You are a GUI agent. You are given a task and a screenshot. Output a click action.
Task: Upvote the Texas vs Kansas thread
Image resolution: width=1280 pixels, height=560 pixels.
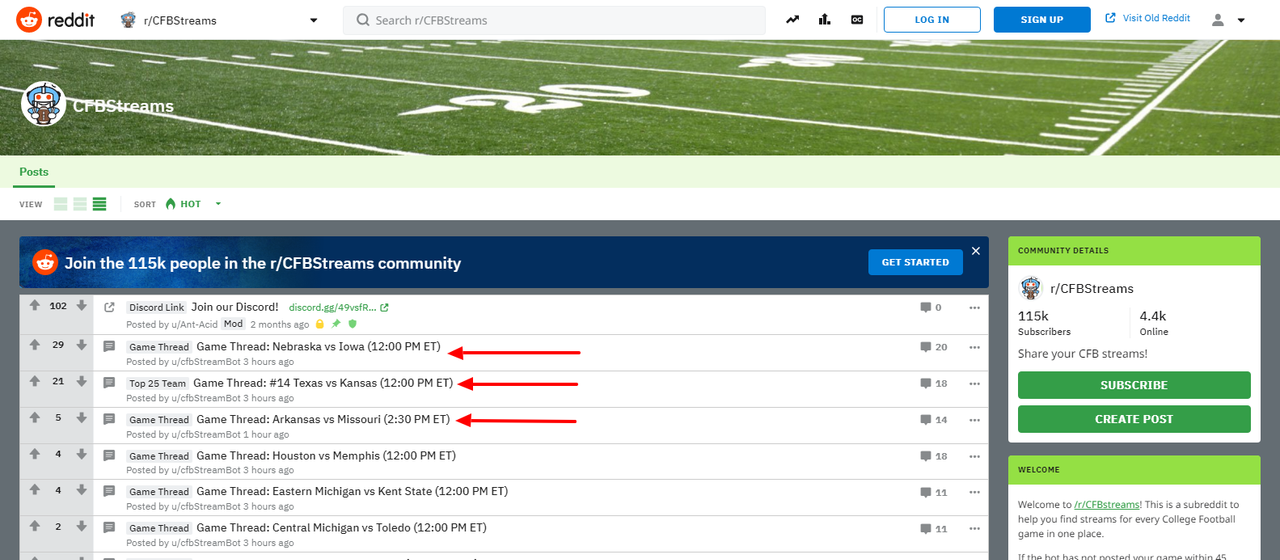tap(35, 381)
